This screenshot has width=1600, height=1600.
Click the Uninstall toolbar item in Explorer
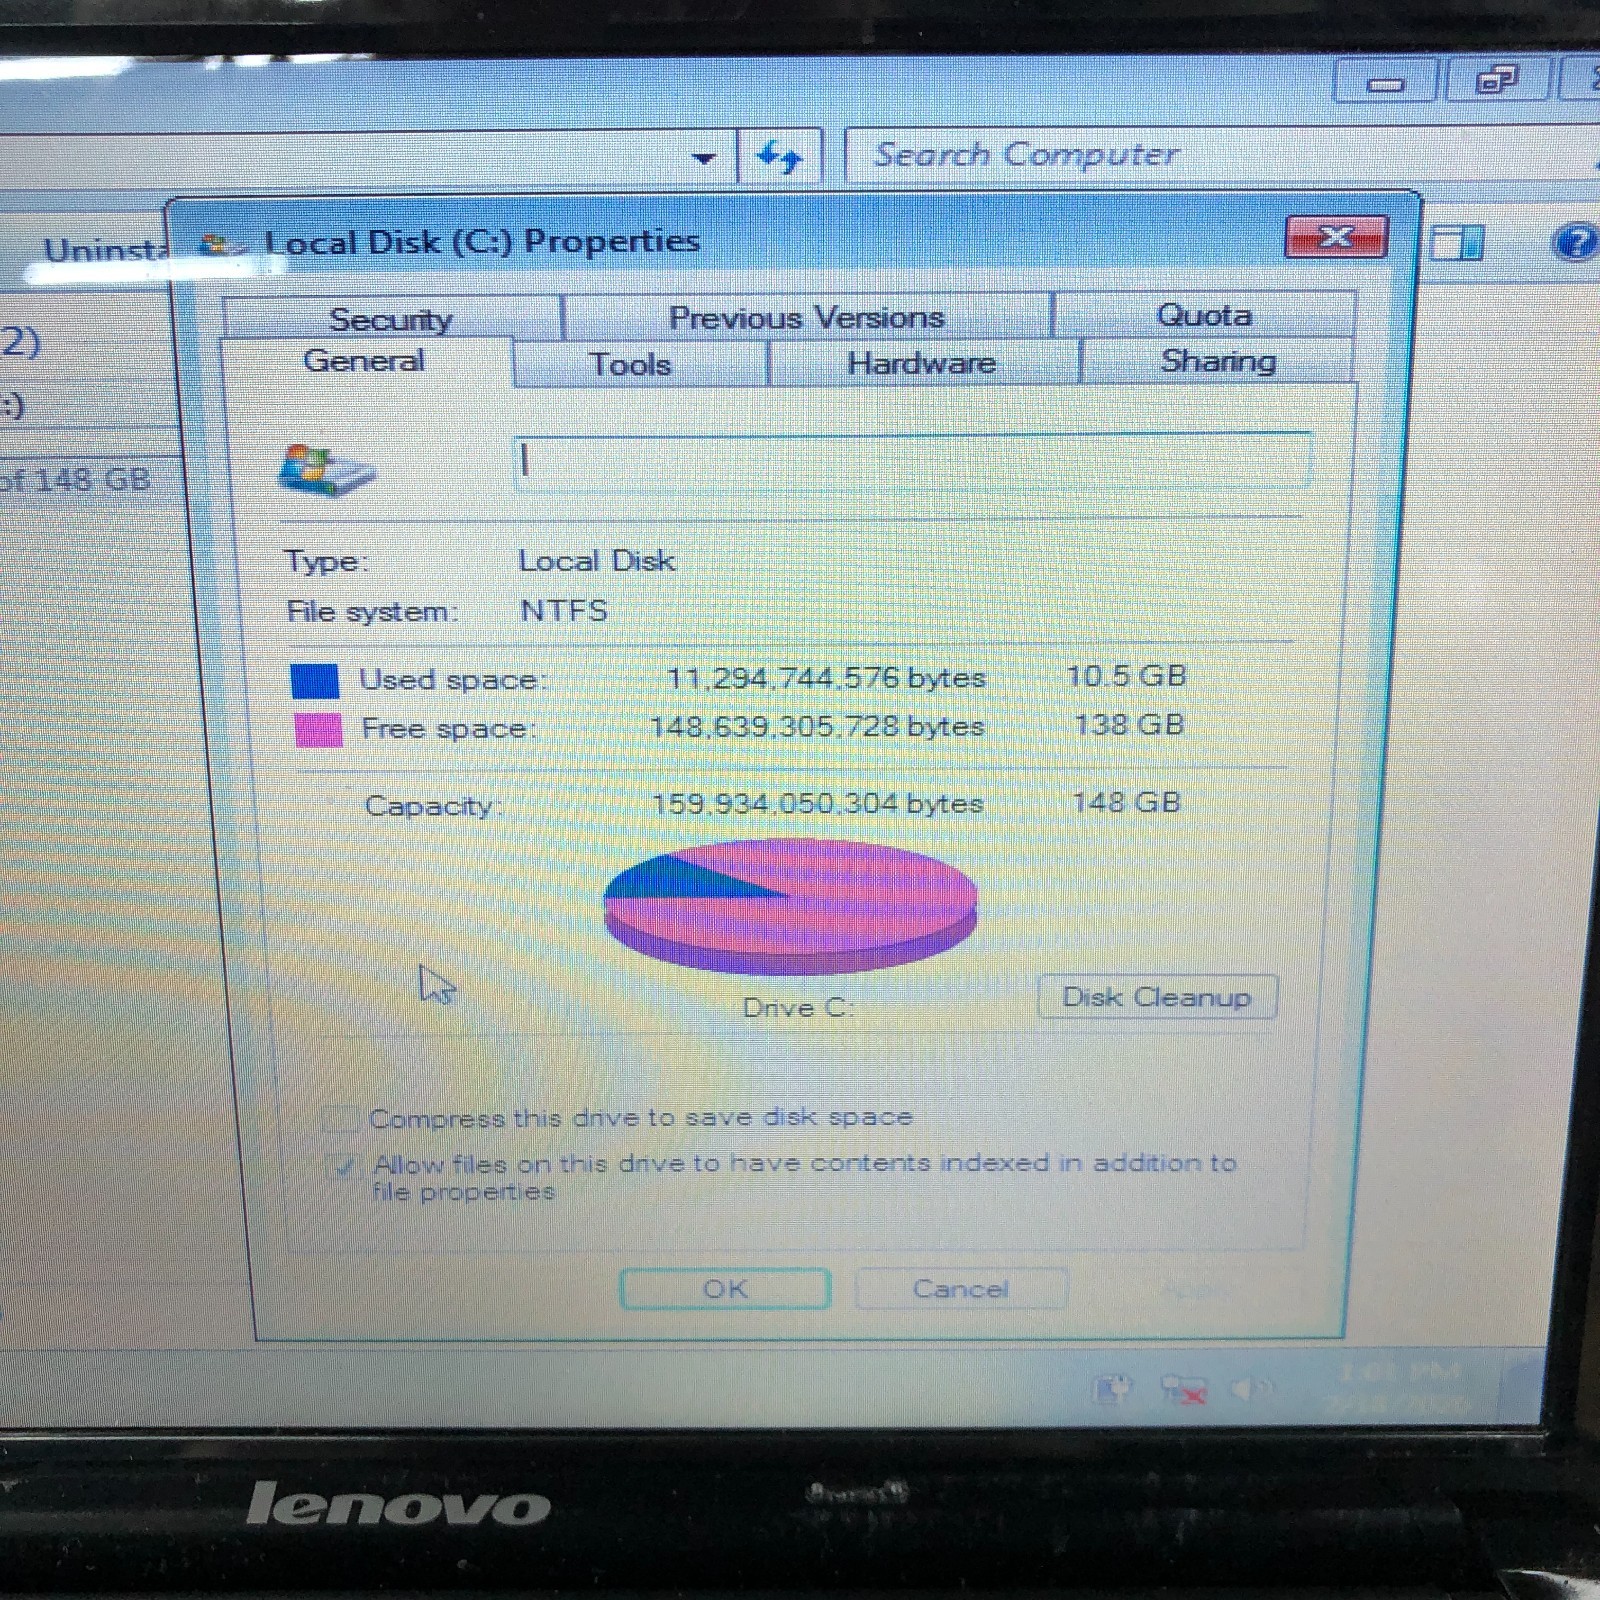click(105, 249)
